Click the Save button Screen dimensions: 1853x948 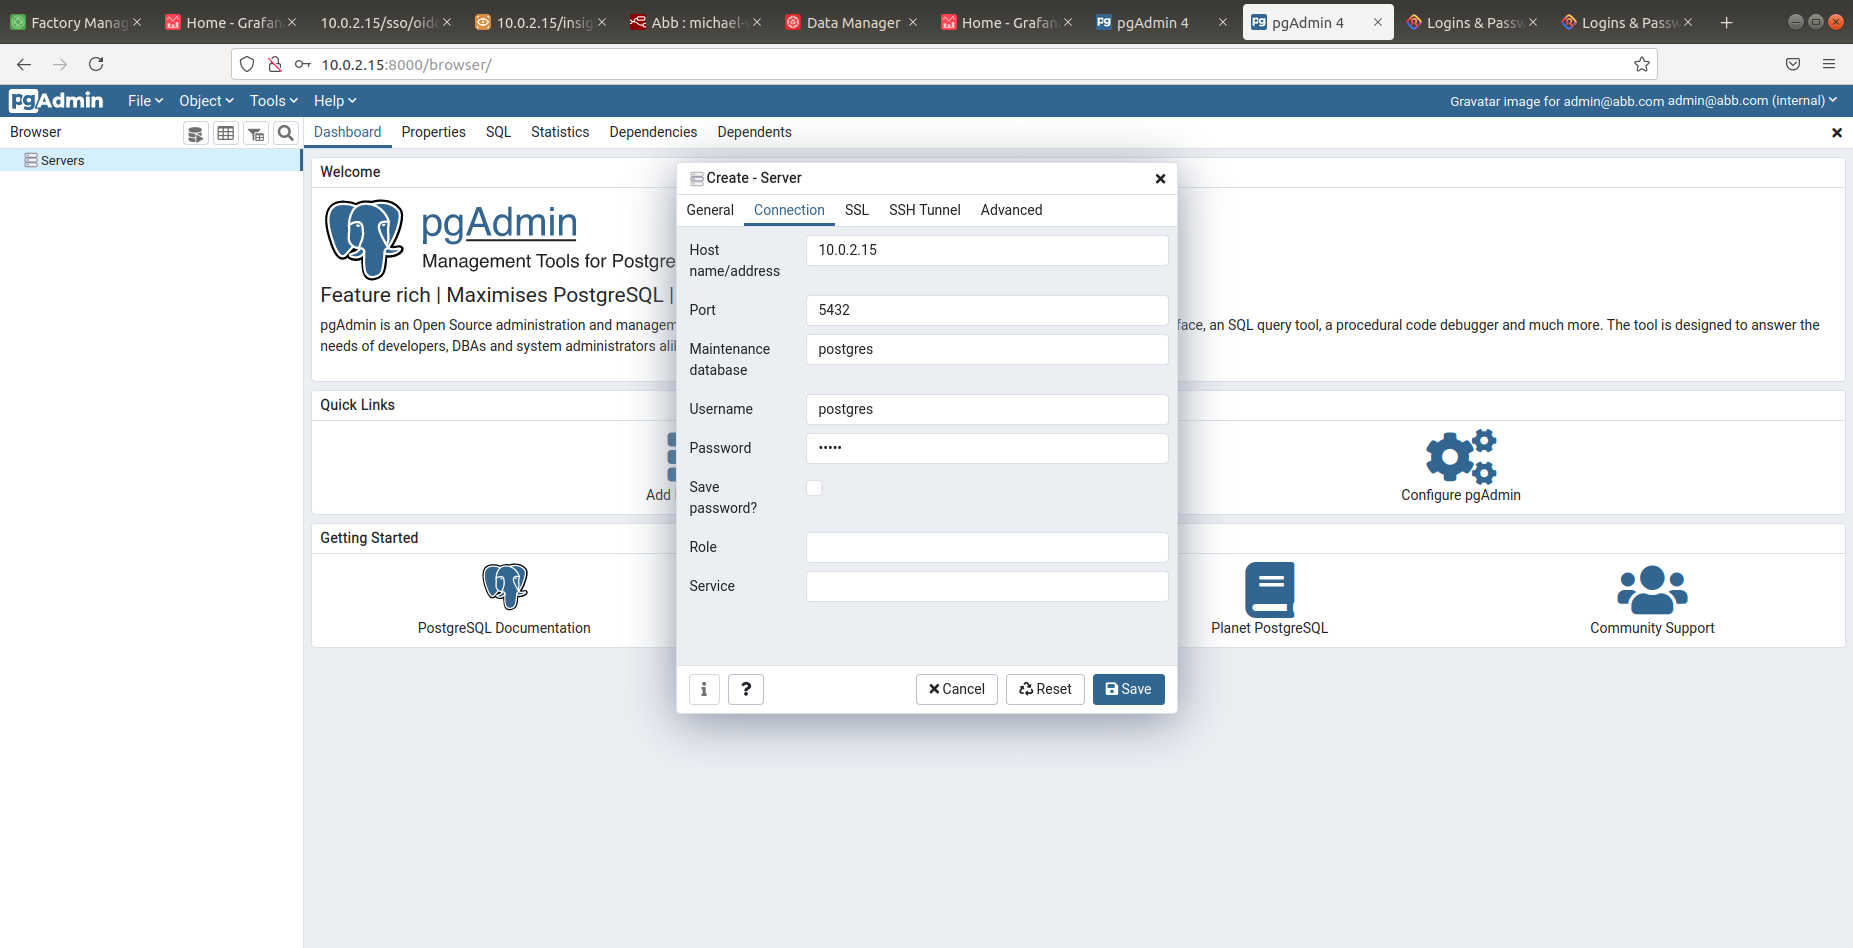point(1128,689)
